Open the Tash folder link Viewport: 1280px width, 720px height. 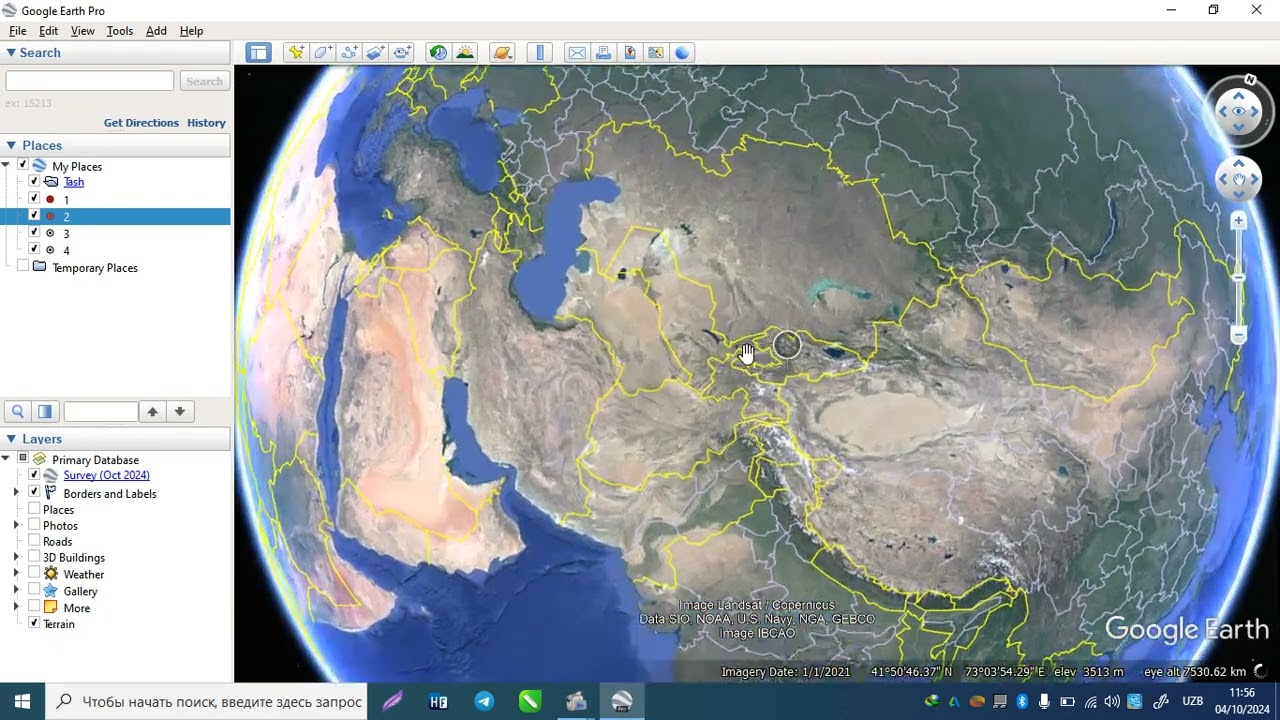pyautogui.click(x=74, y=182)
